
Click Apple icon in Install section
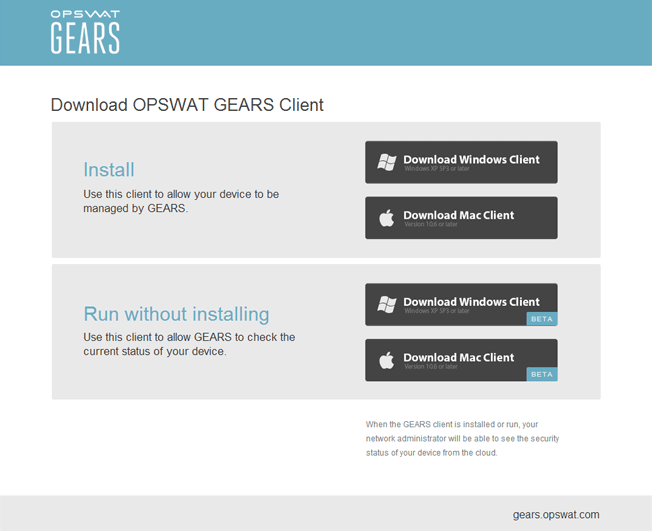tap(386, 218)
